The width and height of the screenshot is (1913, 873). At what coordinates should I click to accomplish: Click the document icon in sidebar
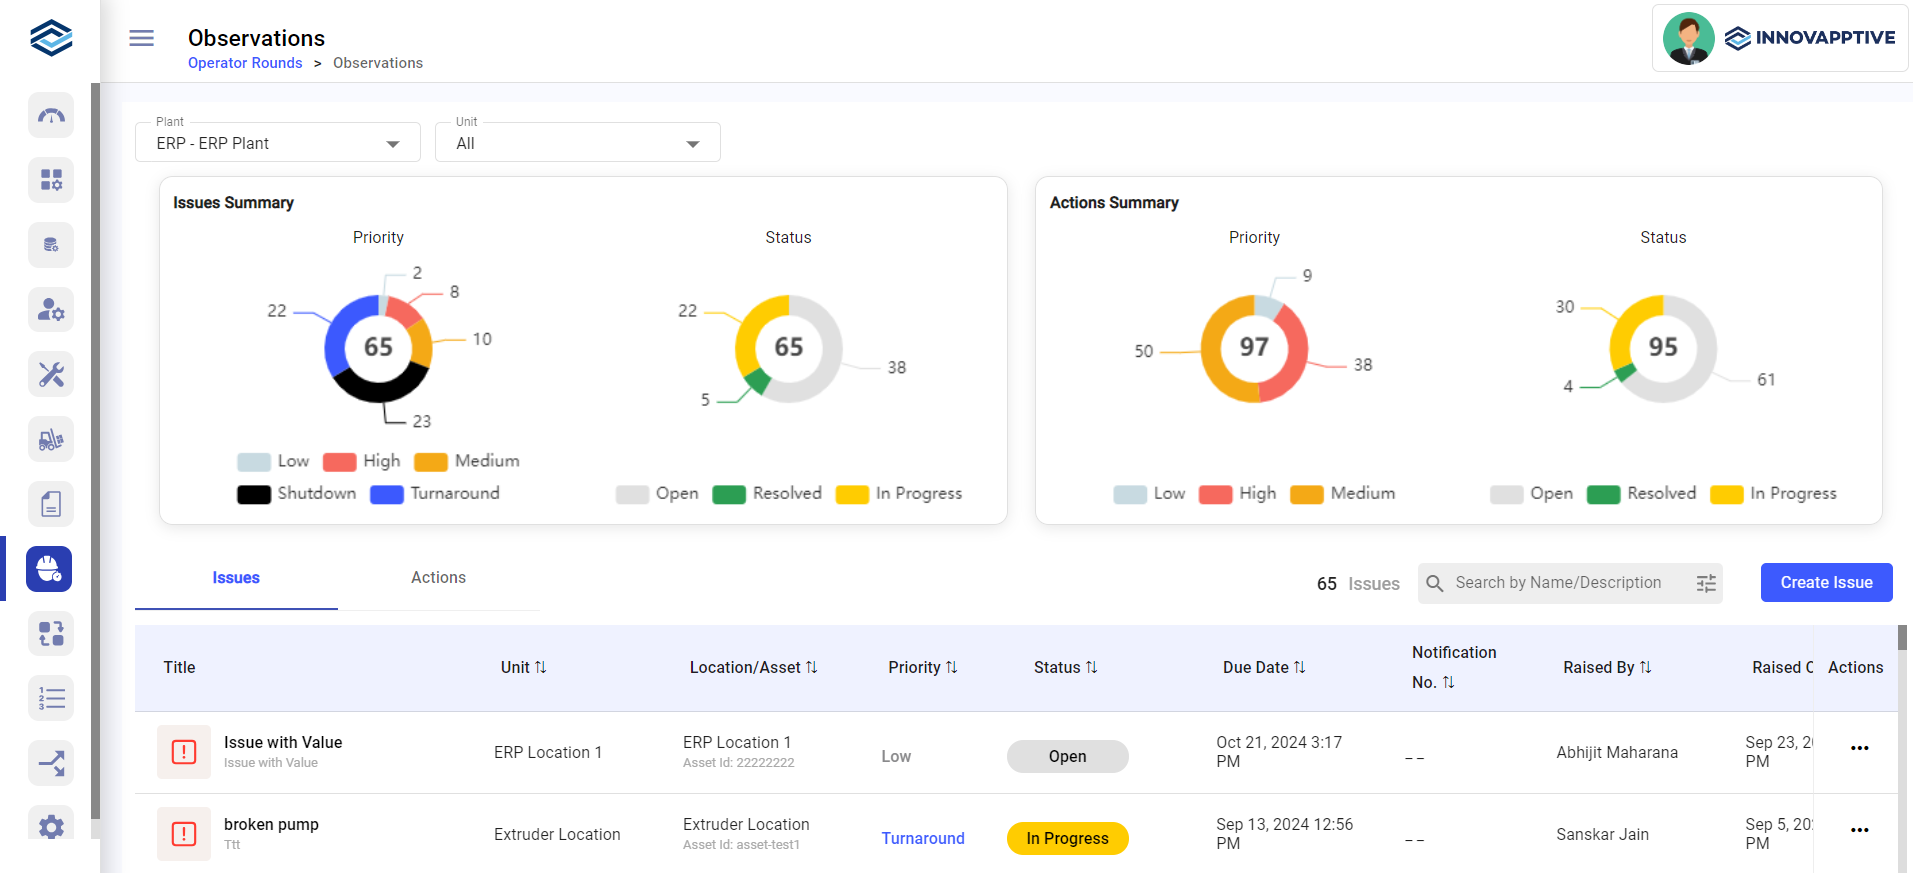pos(51,504)
